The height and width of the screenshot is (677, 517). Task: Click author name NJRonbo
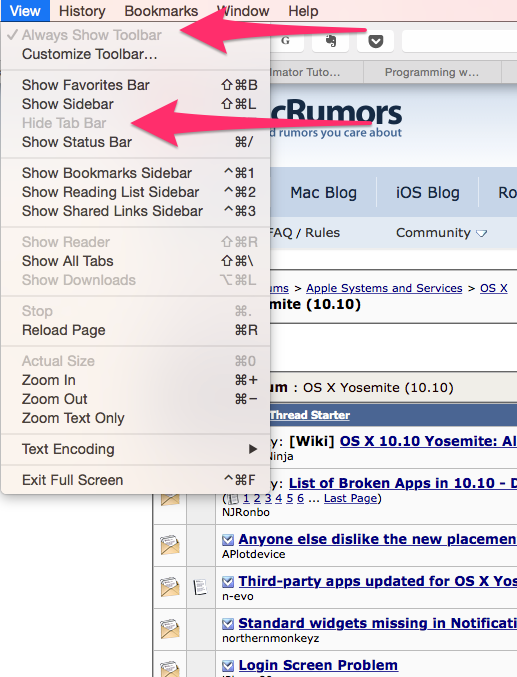pos(246,512)
